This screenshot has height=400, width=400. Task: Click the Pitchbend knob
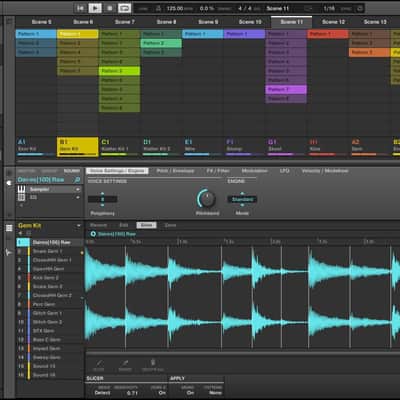pyautogui.click(x=207, y=199)
